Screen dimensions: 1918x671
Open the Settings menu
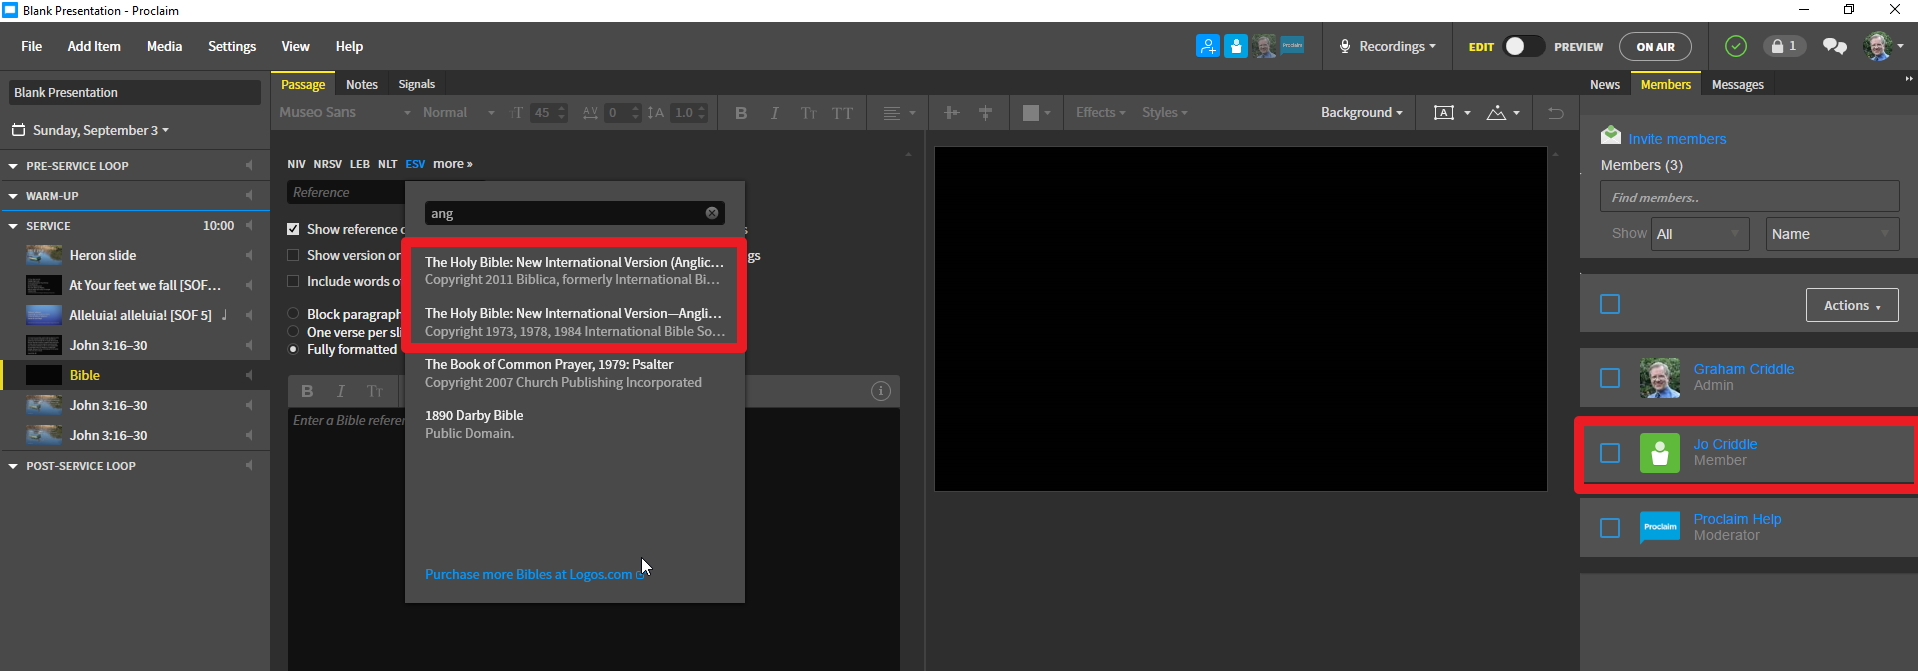click(232, 46)
